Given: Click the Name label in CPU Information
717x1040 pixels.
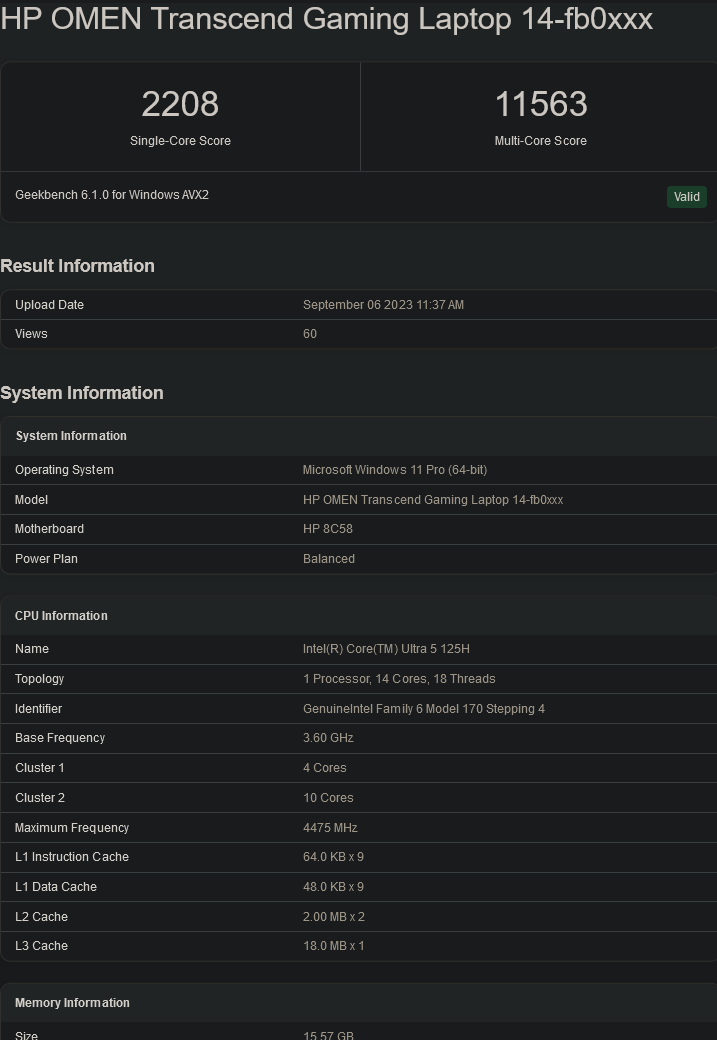Looking at the screenshot, I should (32, 649).
